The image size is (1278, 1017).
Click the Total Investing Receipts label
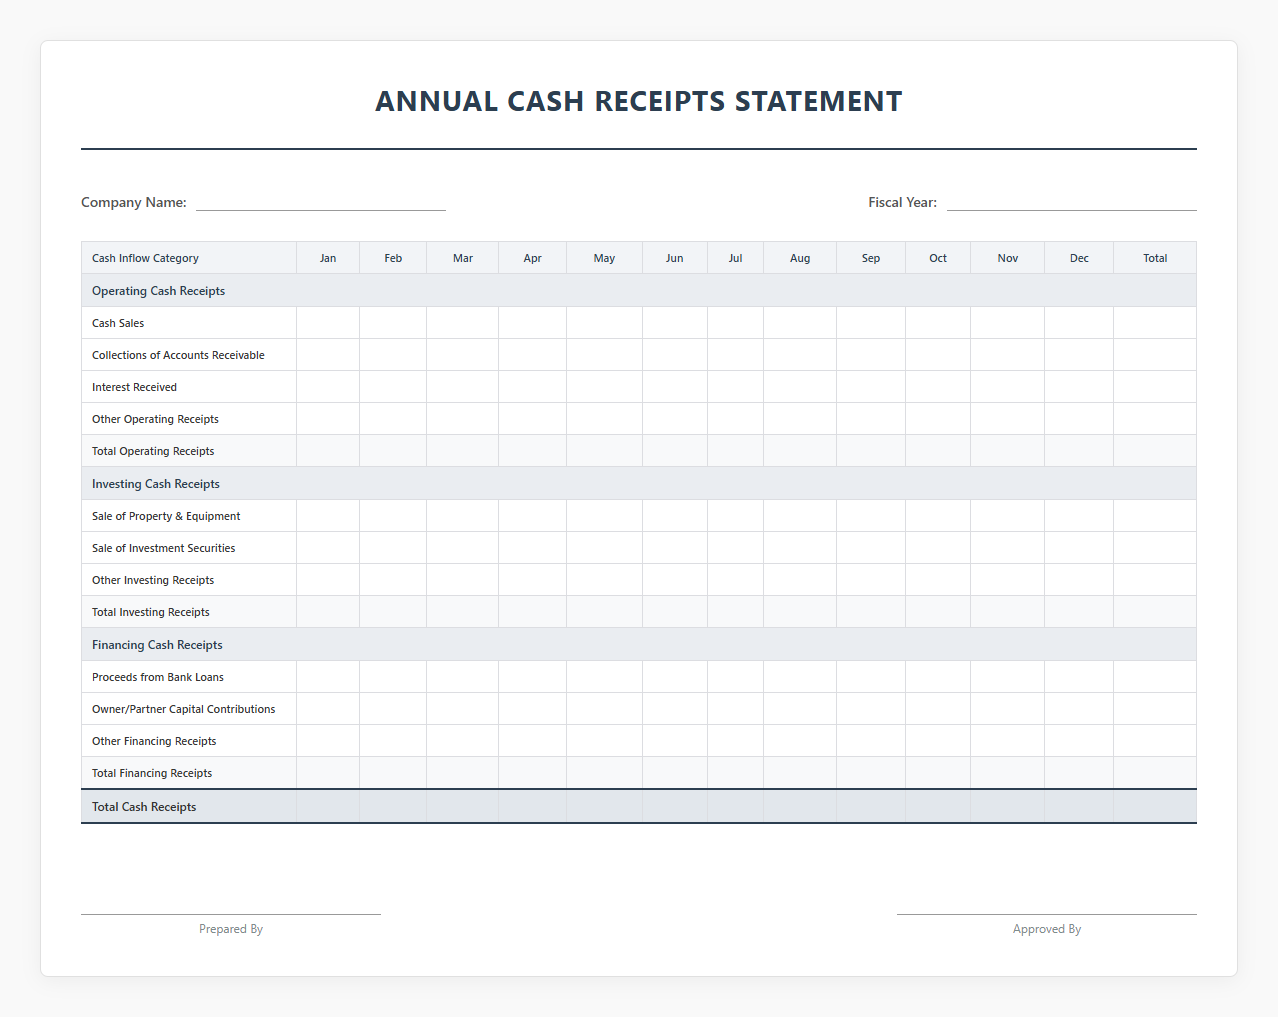[151, 612]
